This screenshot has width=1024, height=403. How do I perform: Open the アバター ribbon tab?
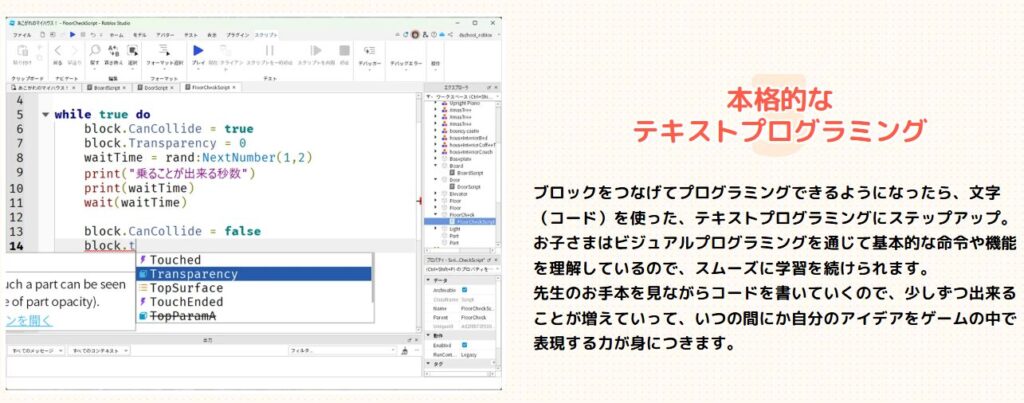coord(165,35)
